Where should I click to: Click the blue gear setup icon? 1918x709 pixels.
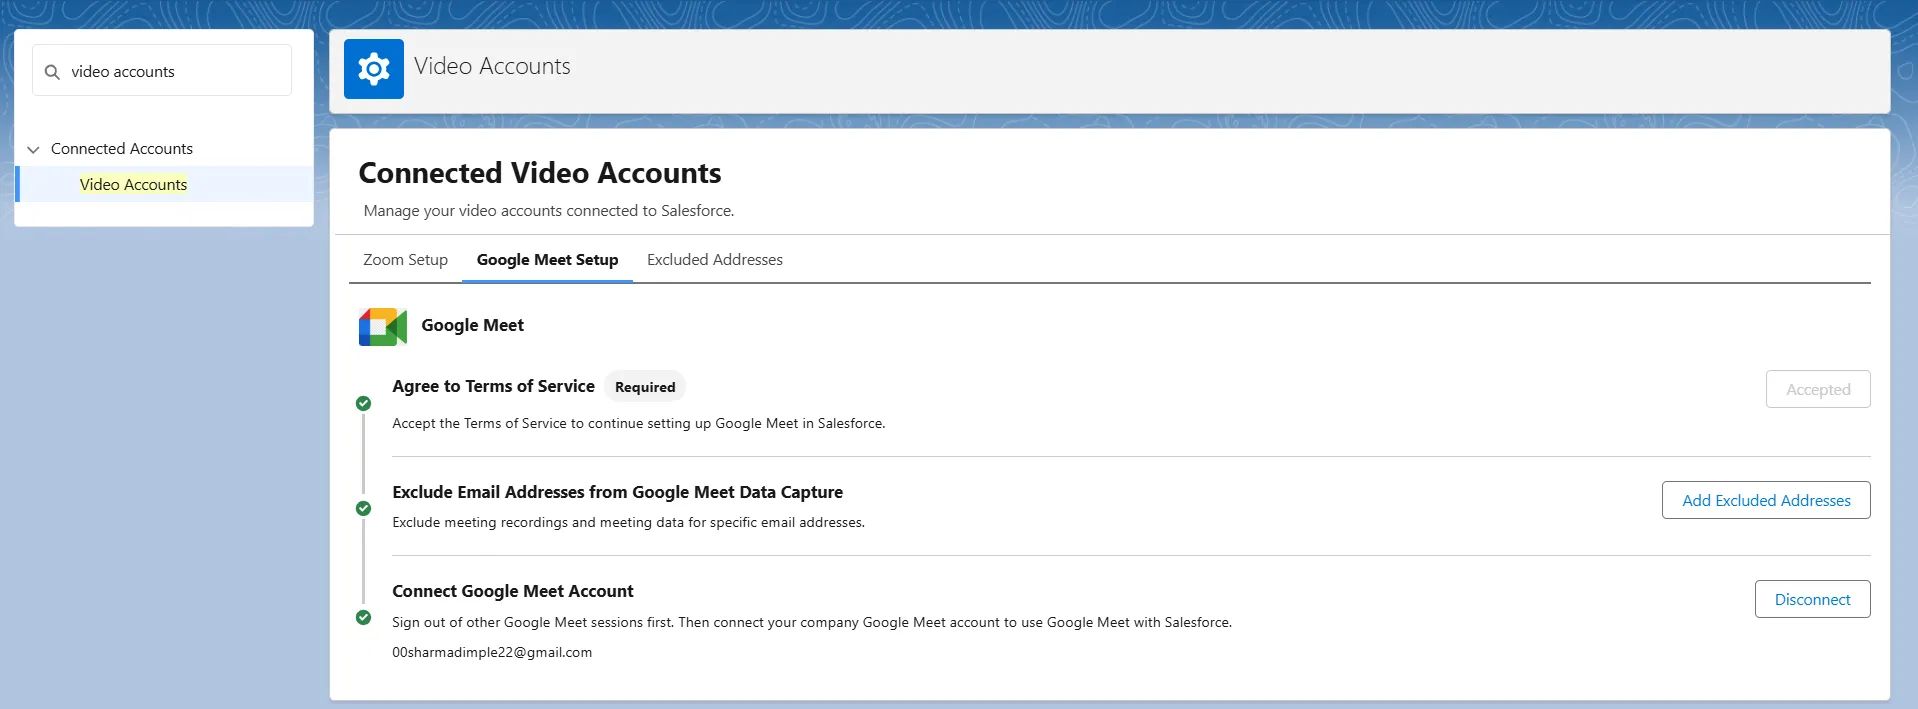coord(373,69)
